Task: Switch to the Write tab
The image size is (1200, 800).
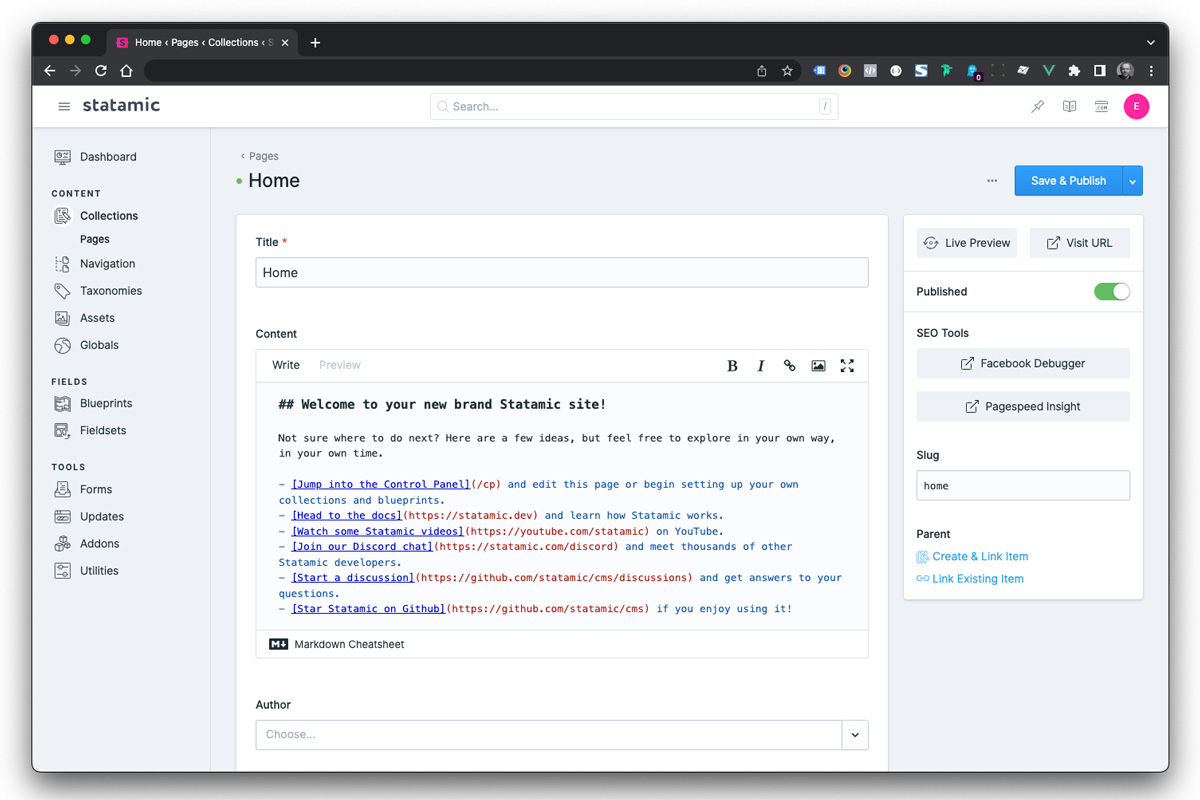Action: click(286, 365)
